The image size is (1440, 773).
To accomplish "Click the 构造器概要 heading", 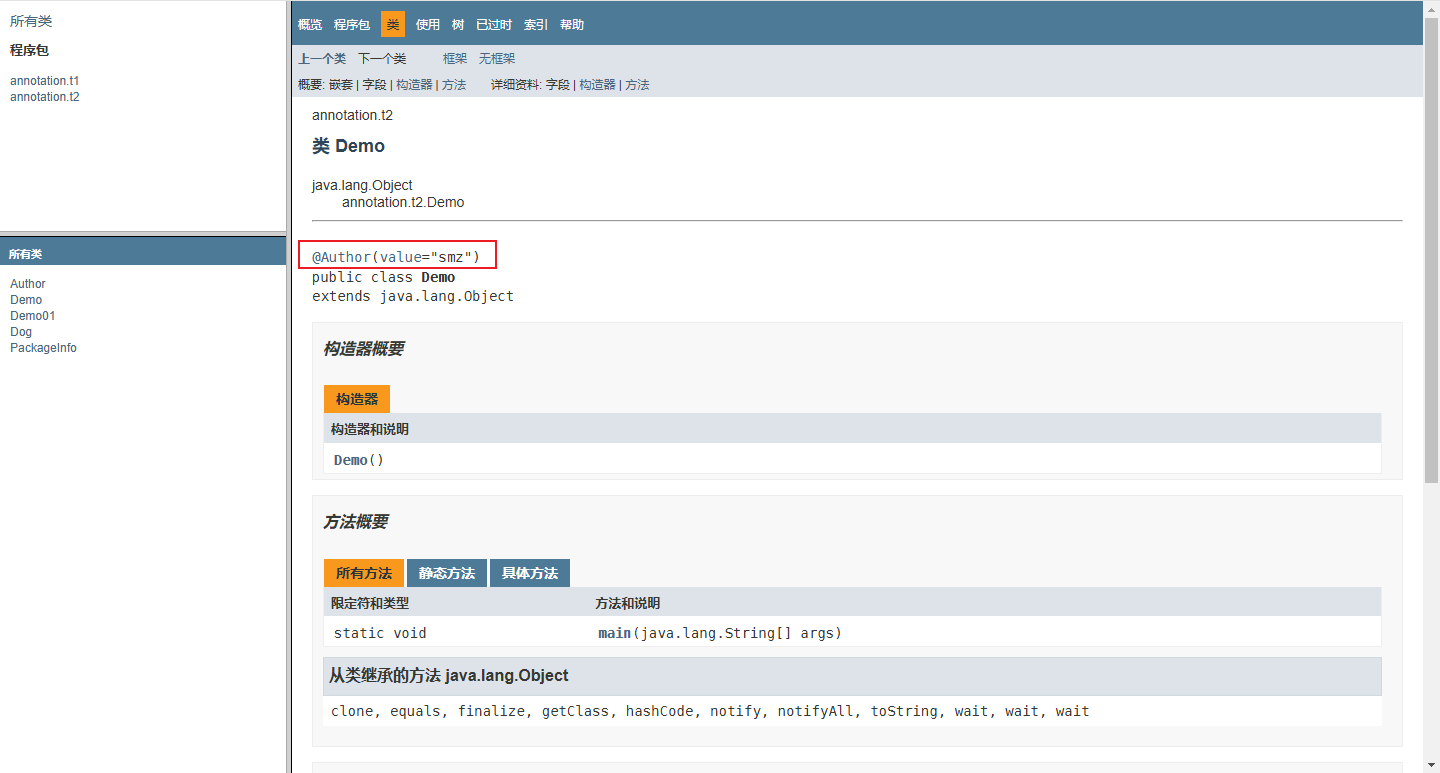I will click(x=363, y=349).
